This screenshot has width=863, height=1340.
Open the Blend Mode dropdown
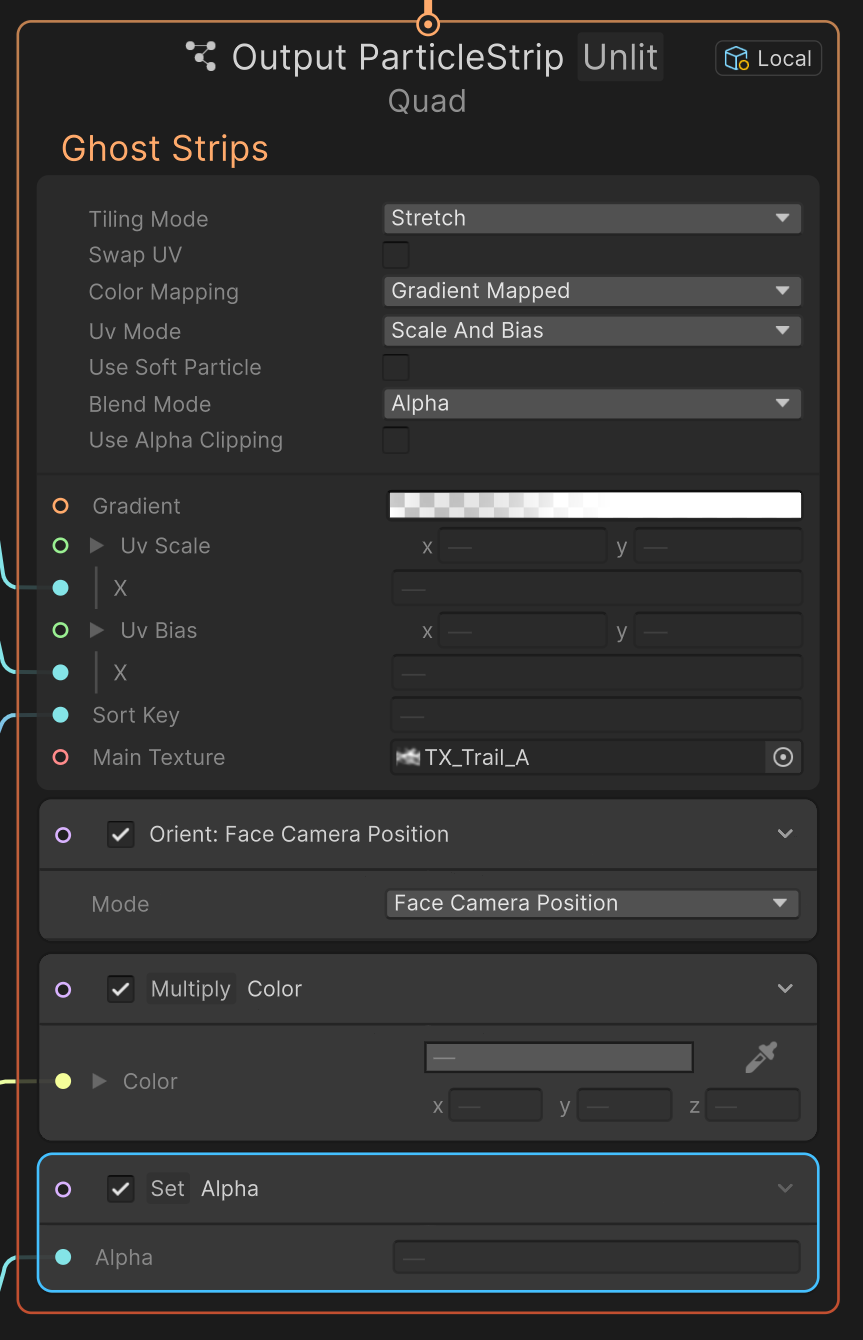point(592,404)
